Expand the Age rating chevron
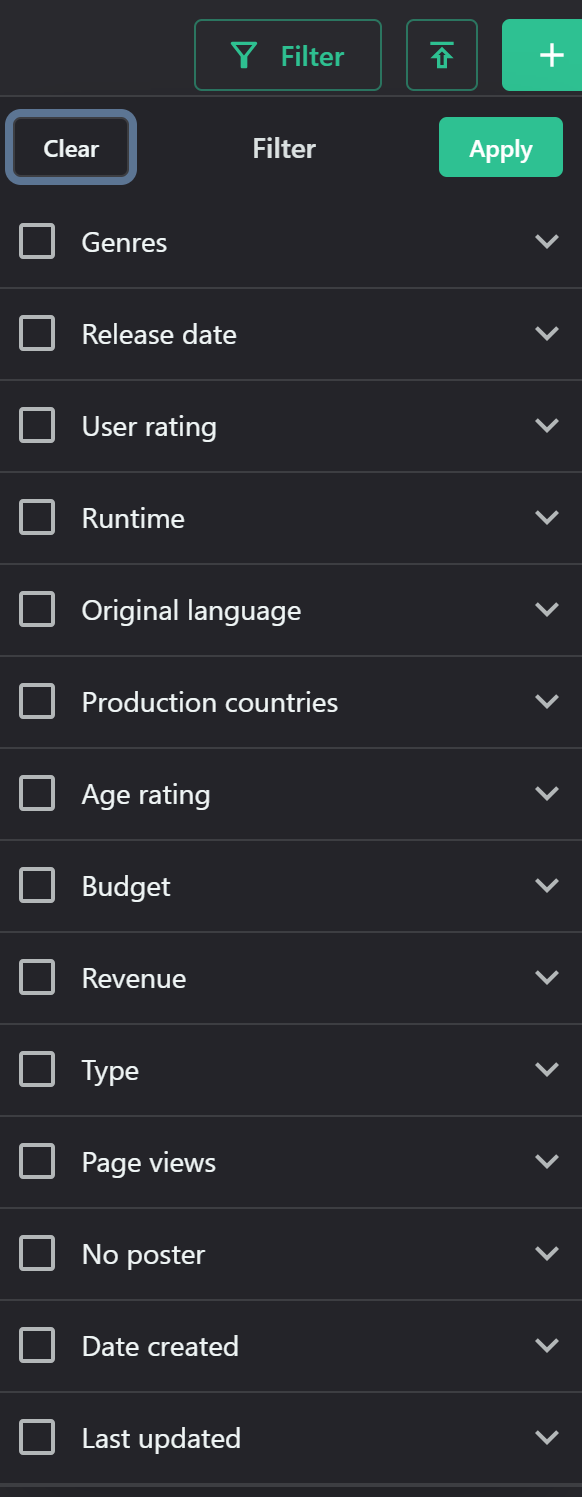Screen dimensions: 582x1497 point(546,794)
